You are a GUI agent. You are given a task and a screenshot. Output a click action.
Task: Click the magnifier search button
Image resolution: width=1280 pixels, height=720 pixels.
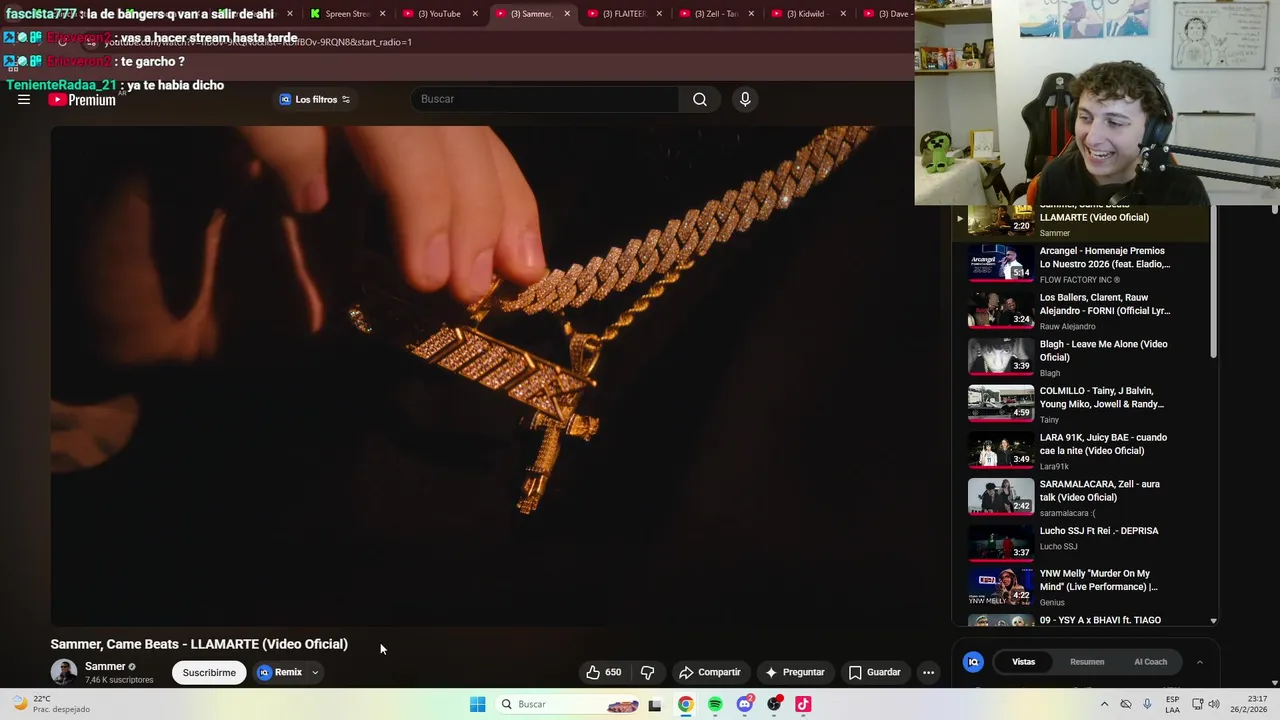click(700, 99)
